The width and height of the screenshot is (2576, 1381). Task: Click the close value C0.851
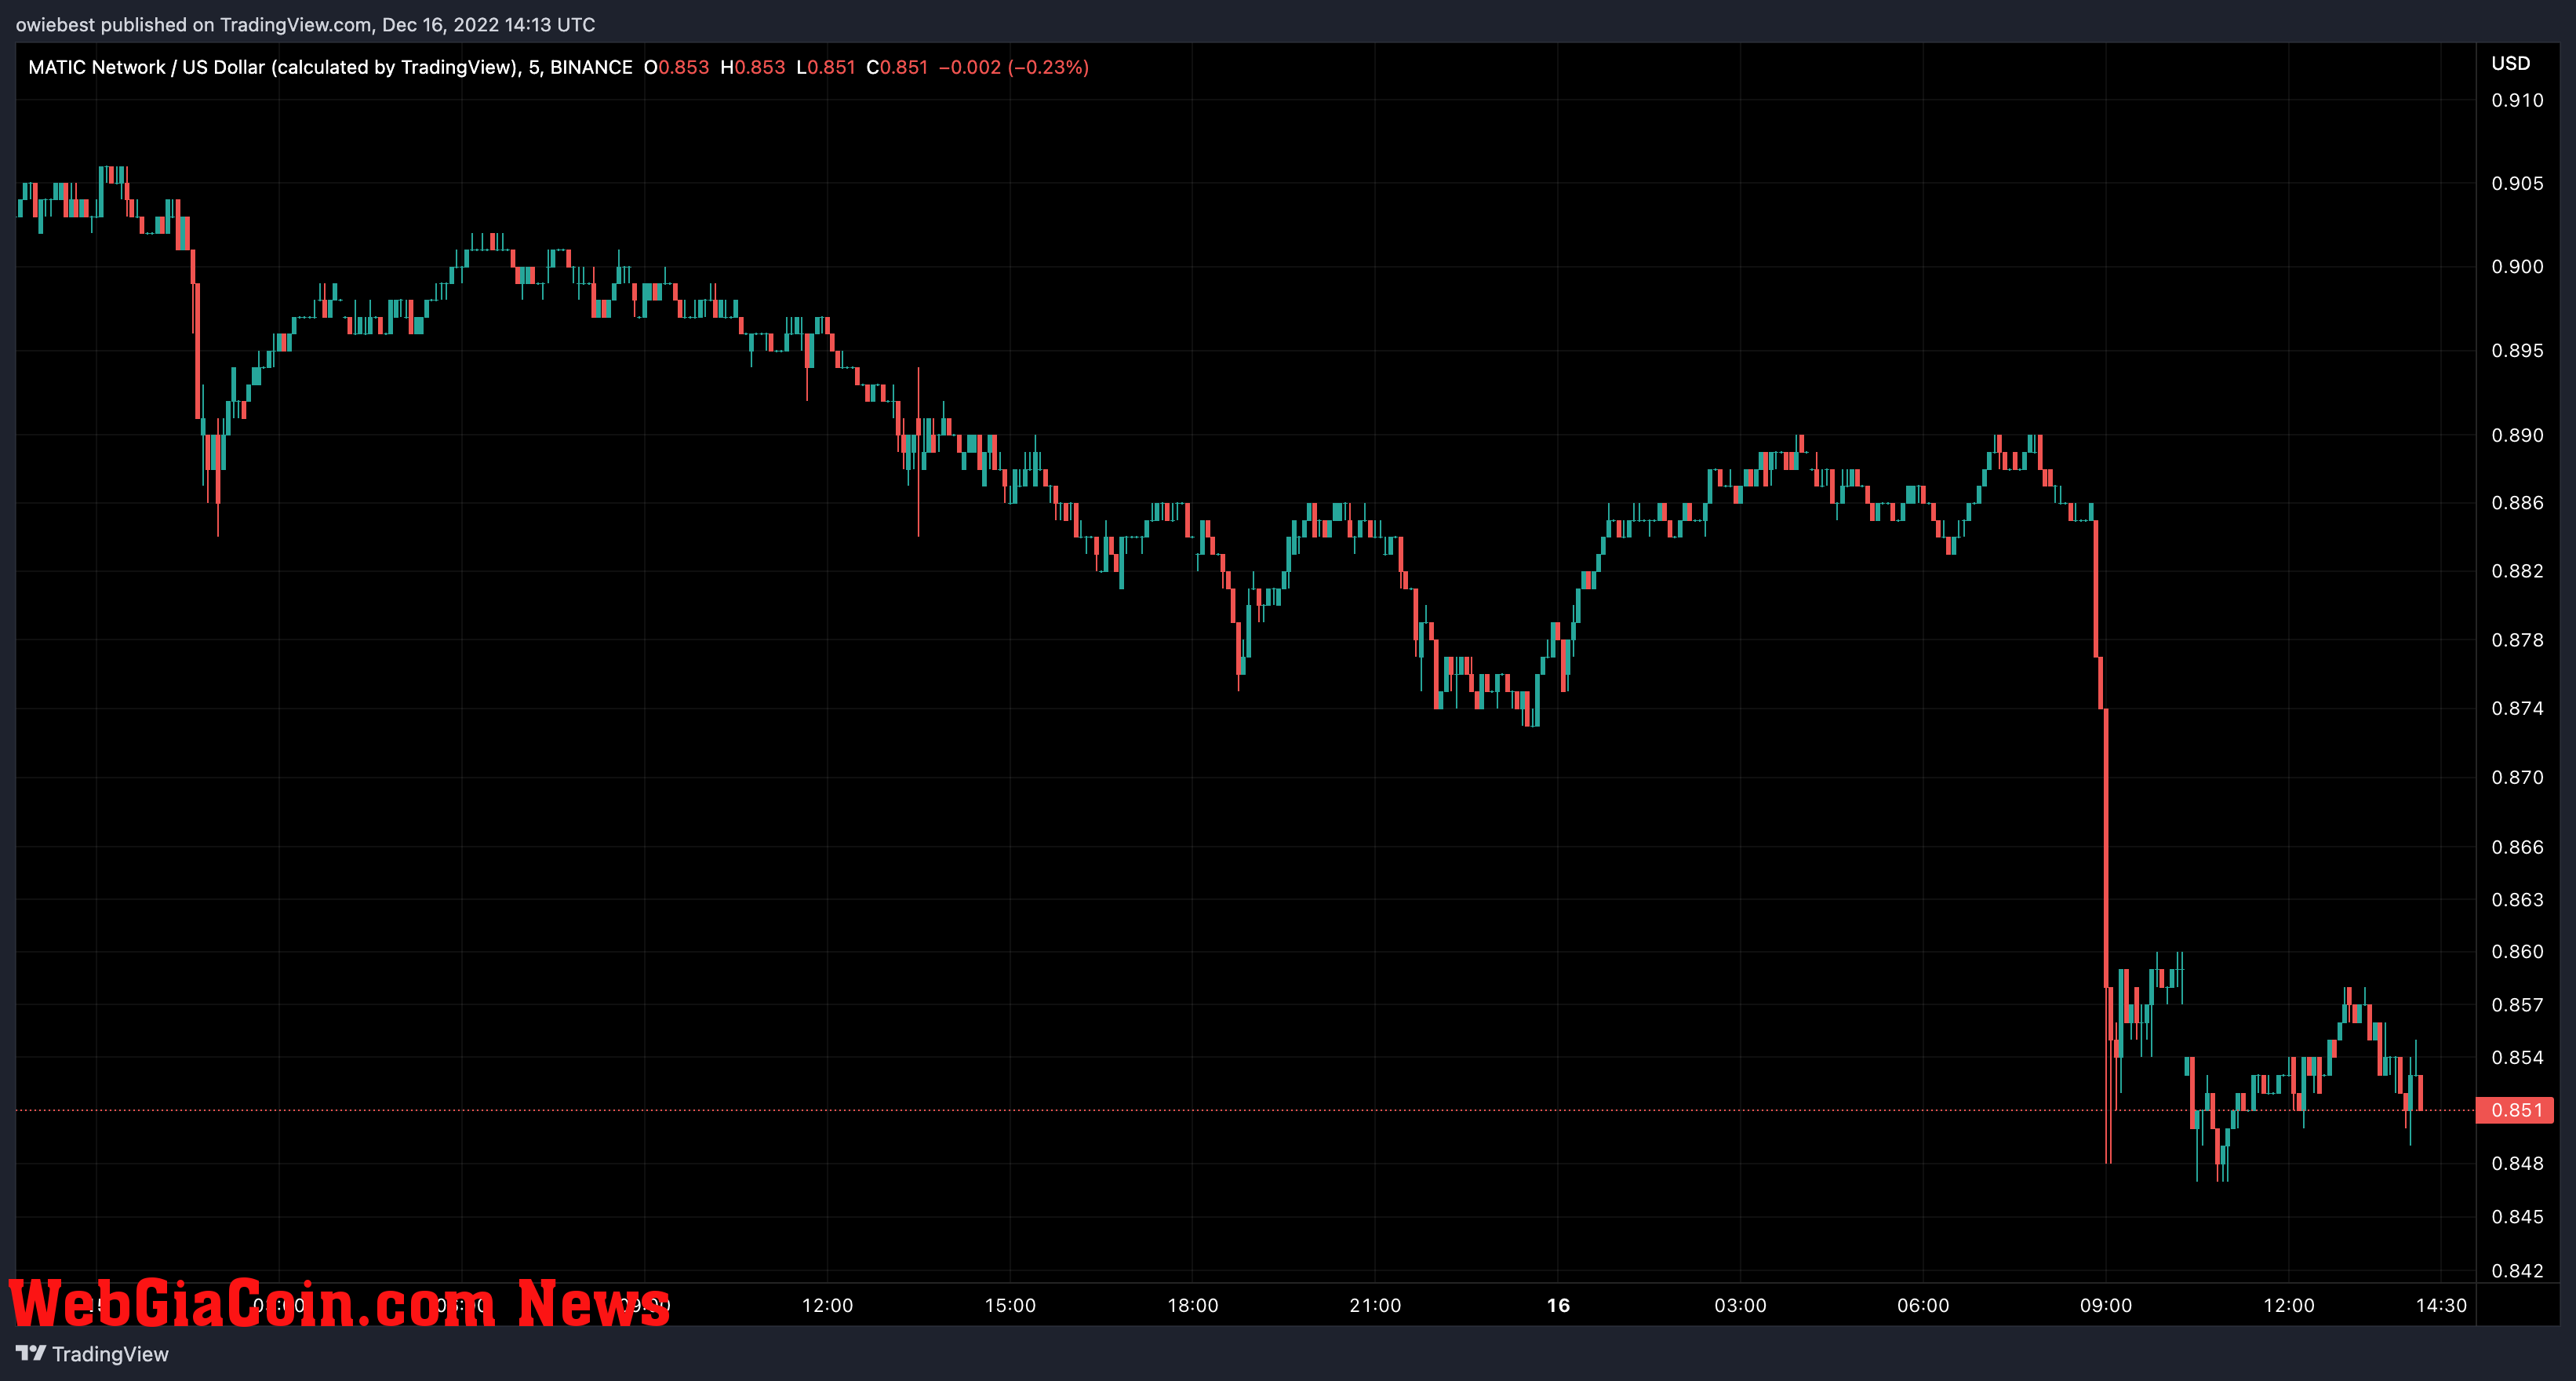pos(897,67)
